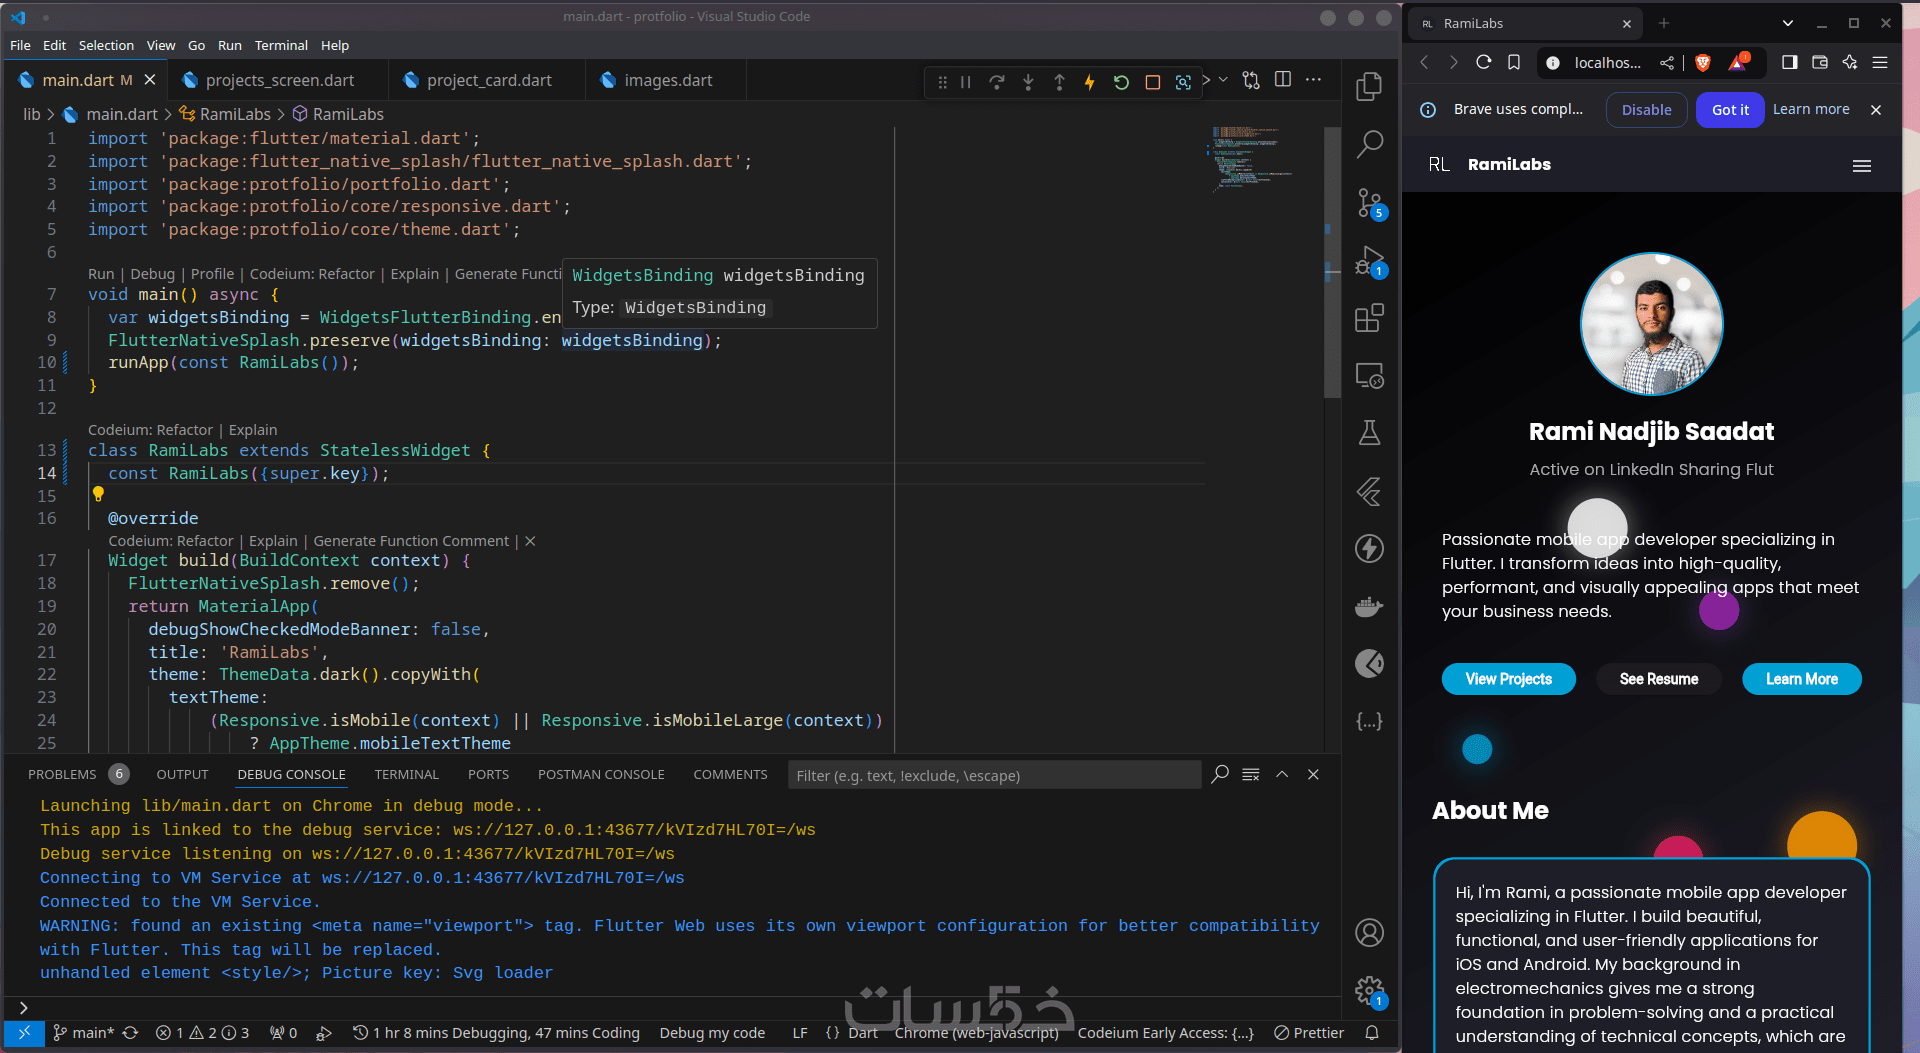1920x1053 pixels.
Task: Open the Widget Inspector from the debug toolbar
Action: click(x=1183, y=82)
